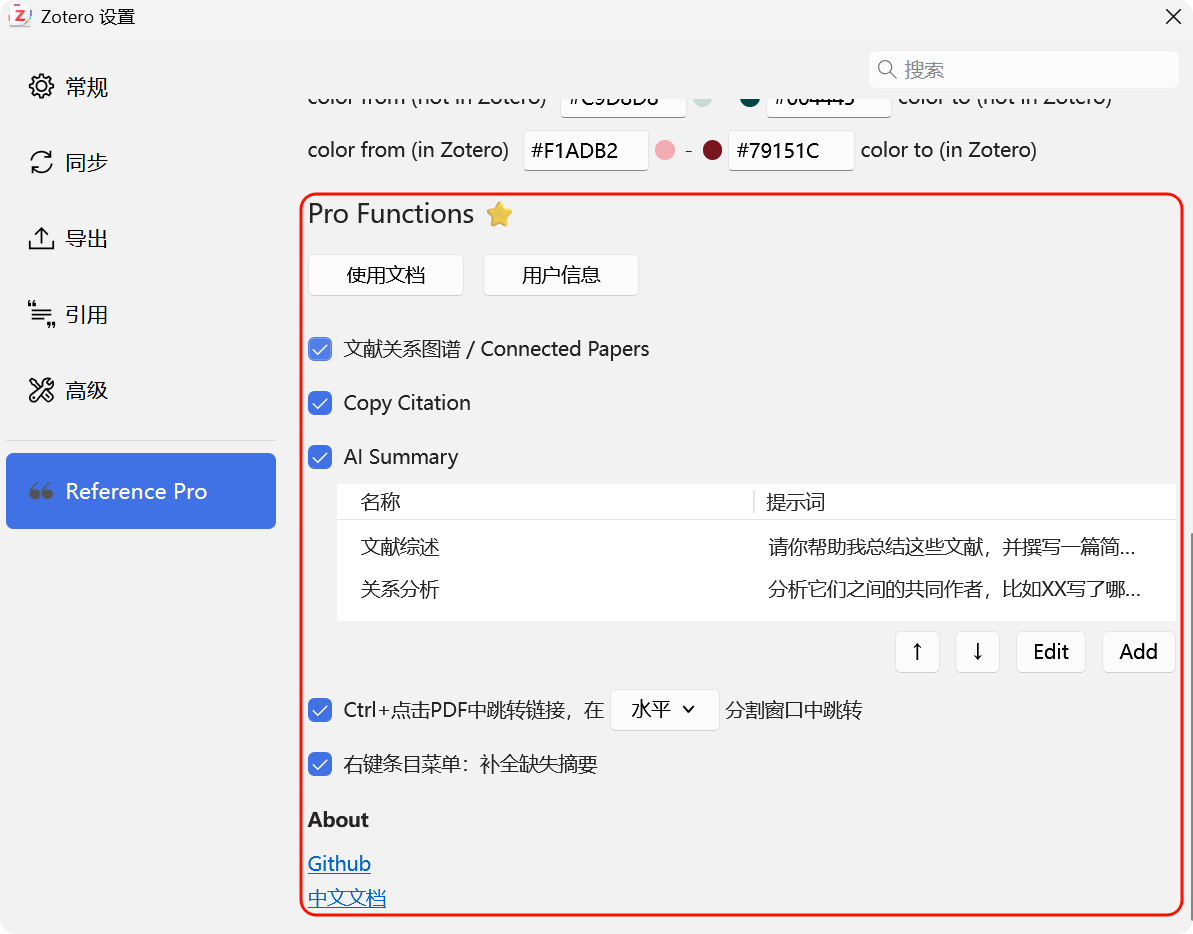Image resolution: width=1193 pixels, height=934 pixels.
Task: Click the Edit prompt button
Action: tap(1051, 652)
